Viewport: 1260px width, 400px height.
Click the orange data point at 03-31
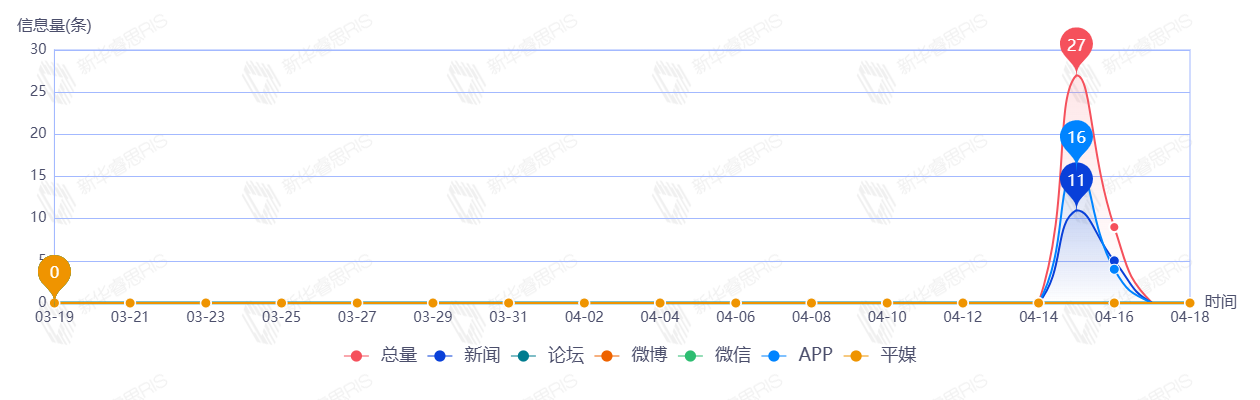pyautogui.click(x=508, y=303)
